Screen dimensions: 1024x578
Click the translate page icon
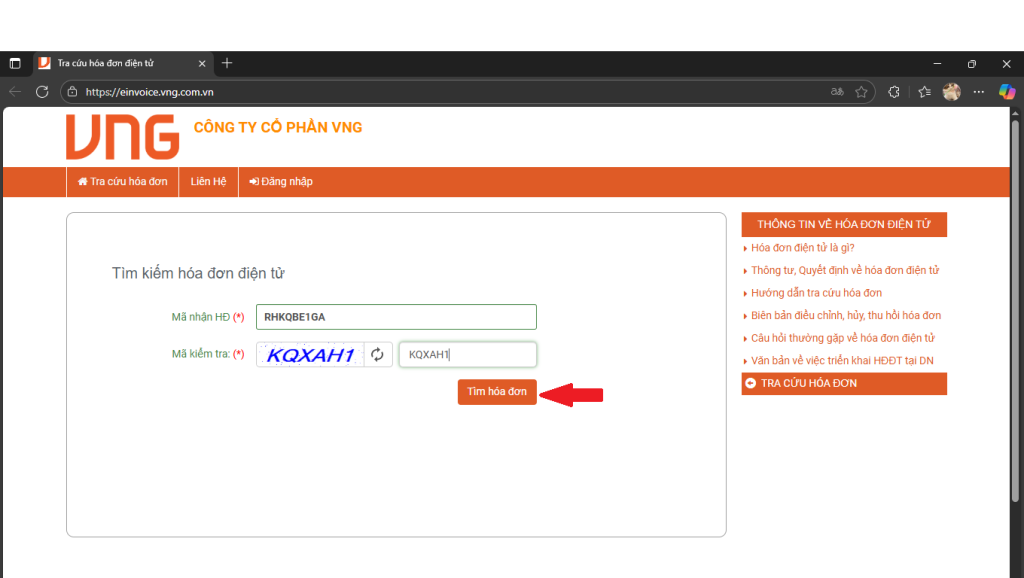837,92
